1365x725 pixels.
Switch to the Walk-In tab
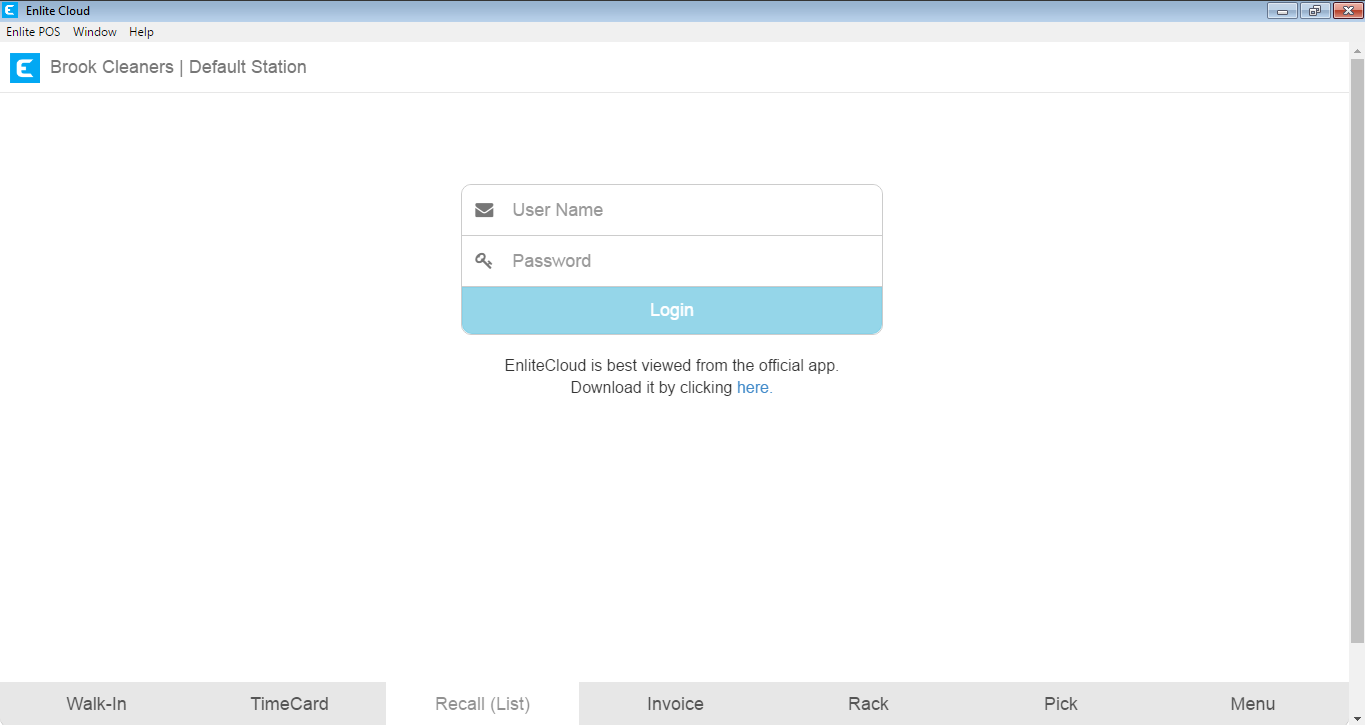(x=96, y=704)
